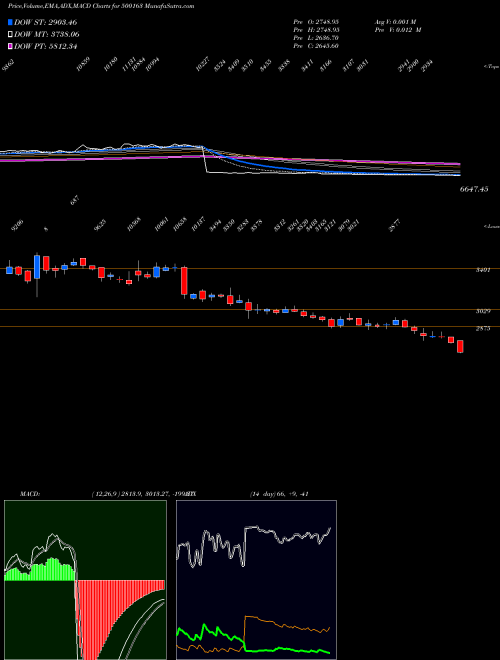
Task: Click the rotated 10137 low price label
Action: tap(198, 225)
